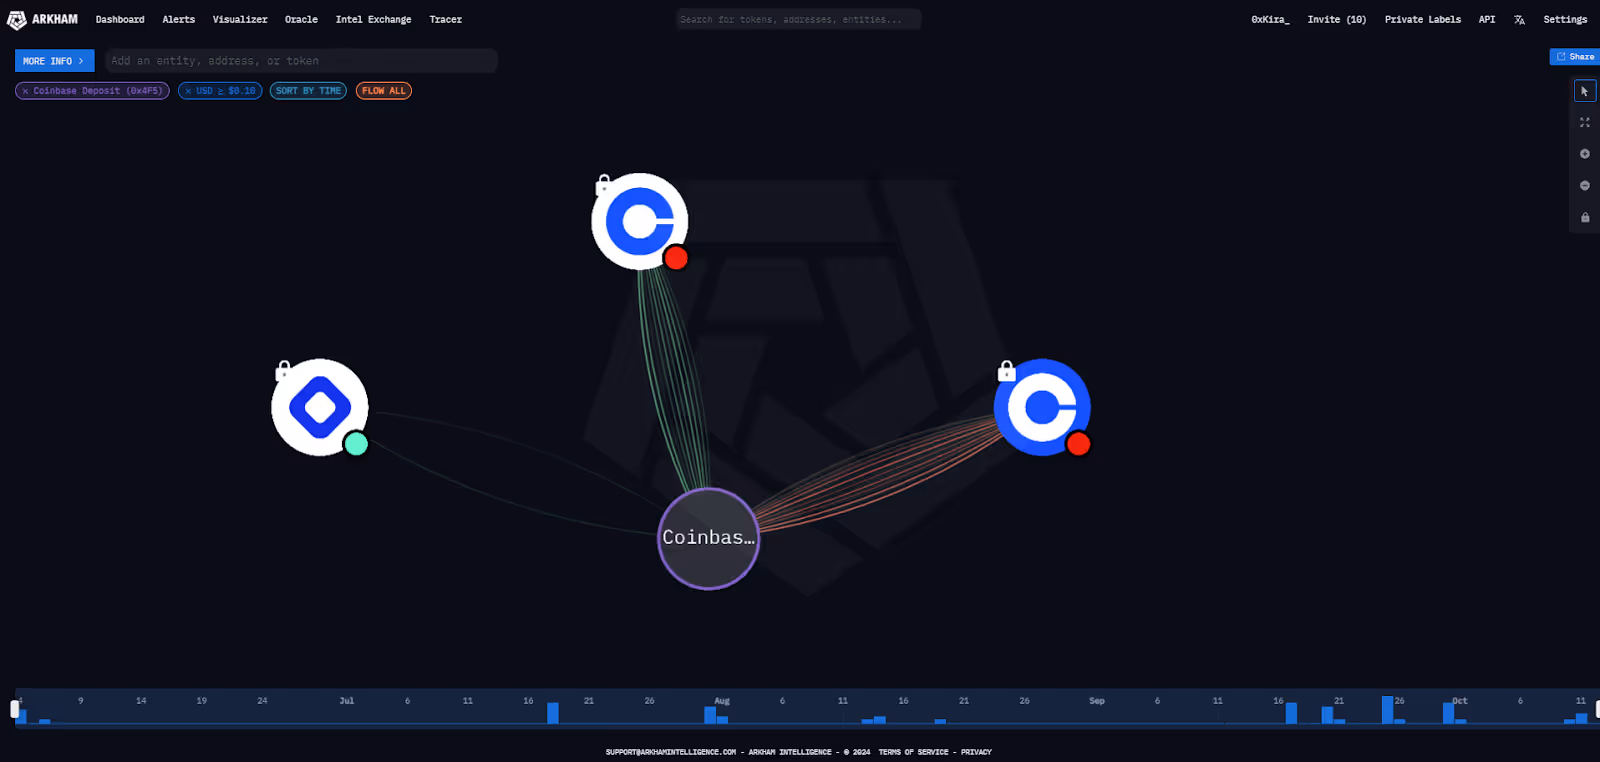Open the PRIVACY link in footer

976,752
